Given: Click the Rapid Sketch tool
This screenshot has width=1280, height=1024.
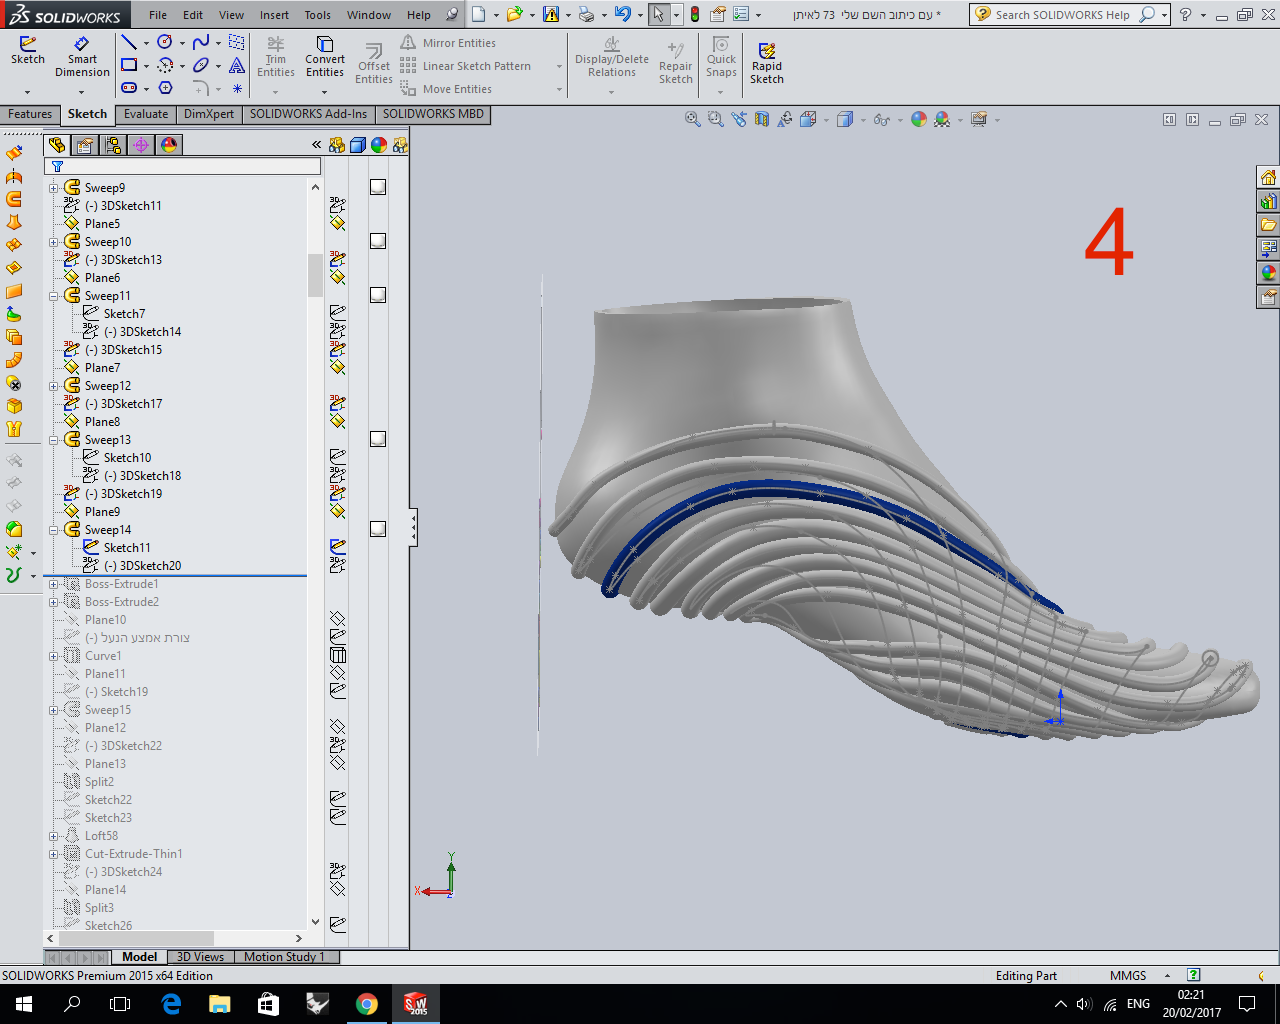Looking at the screenshot, I should point(767,63).
